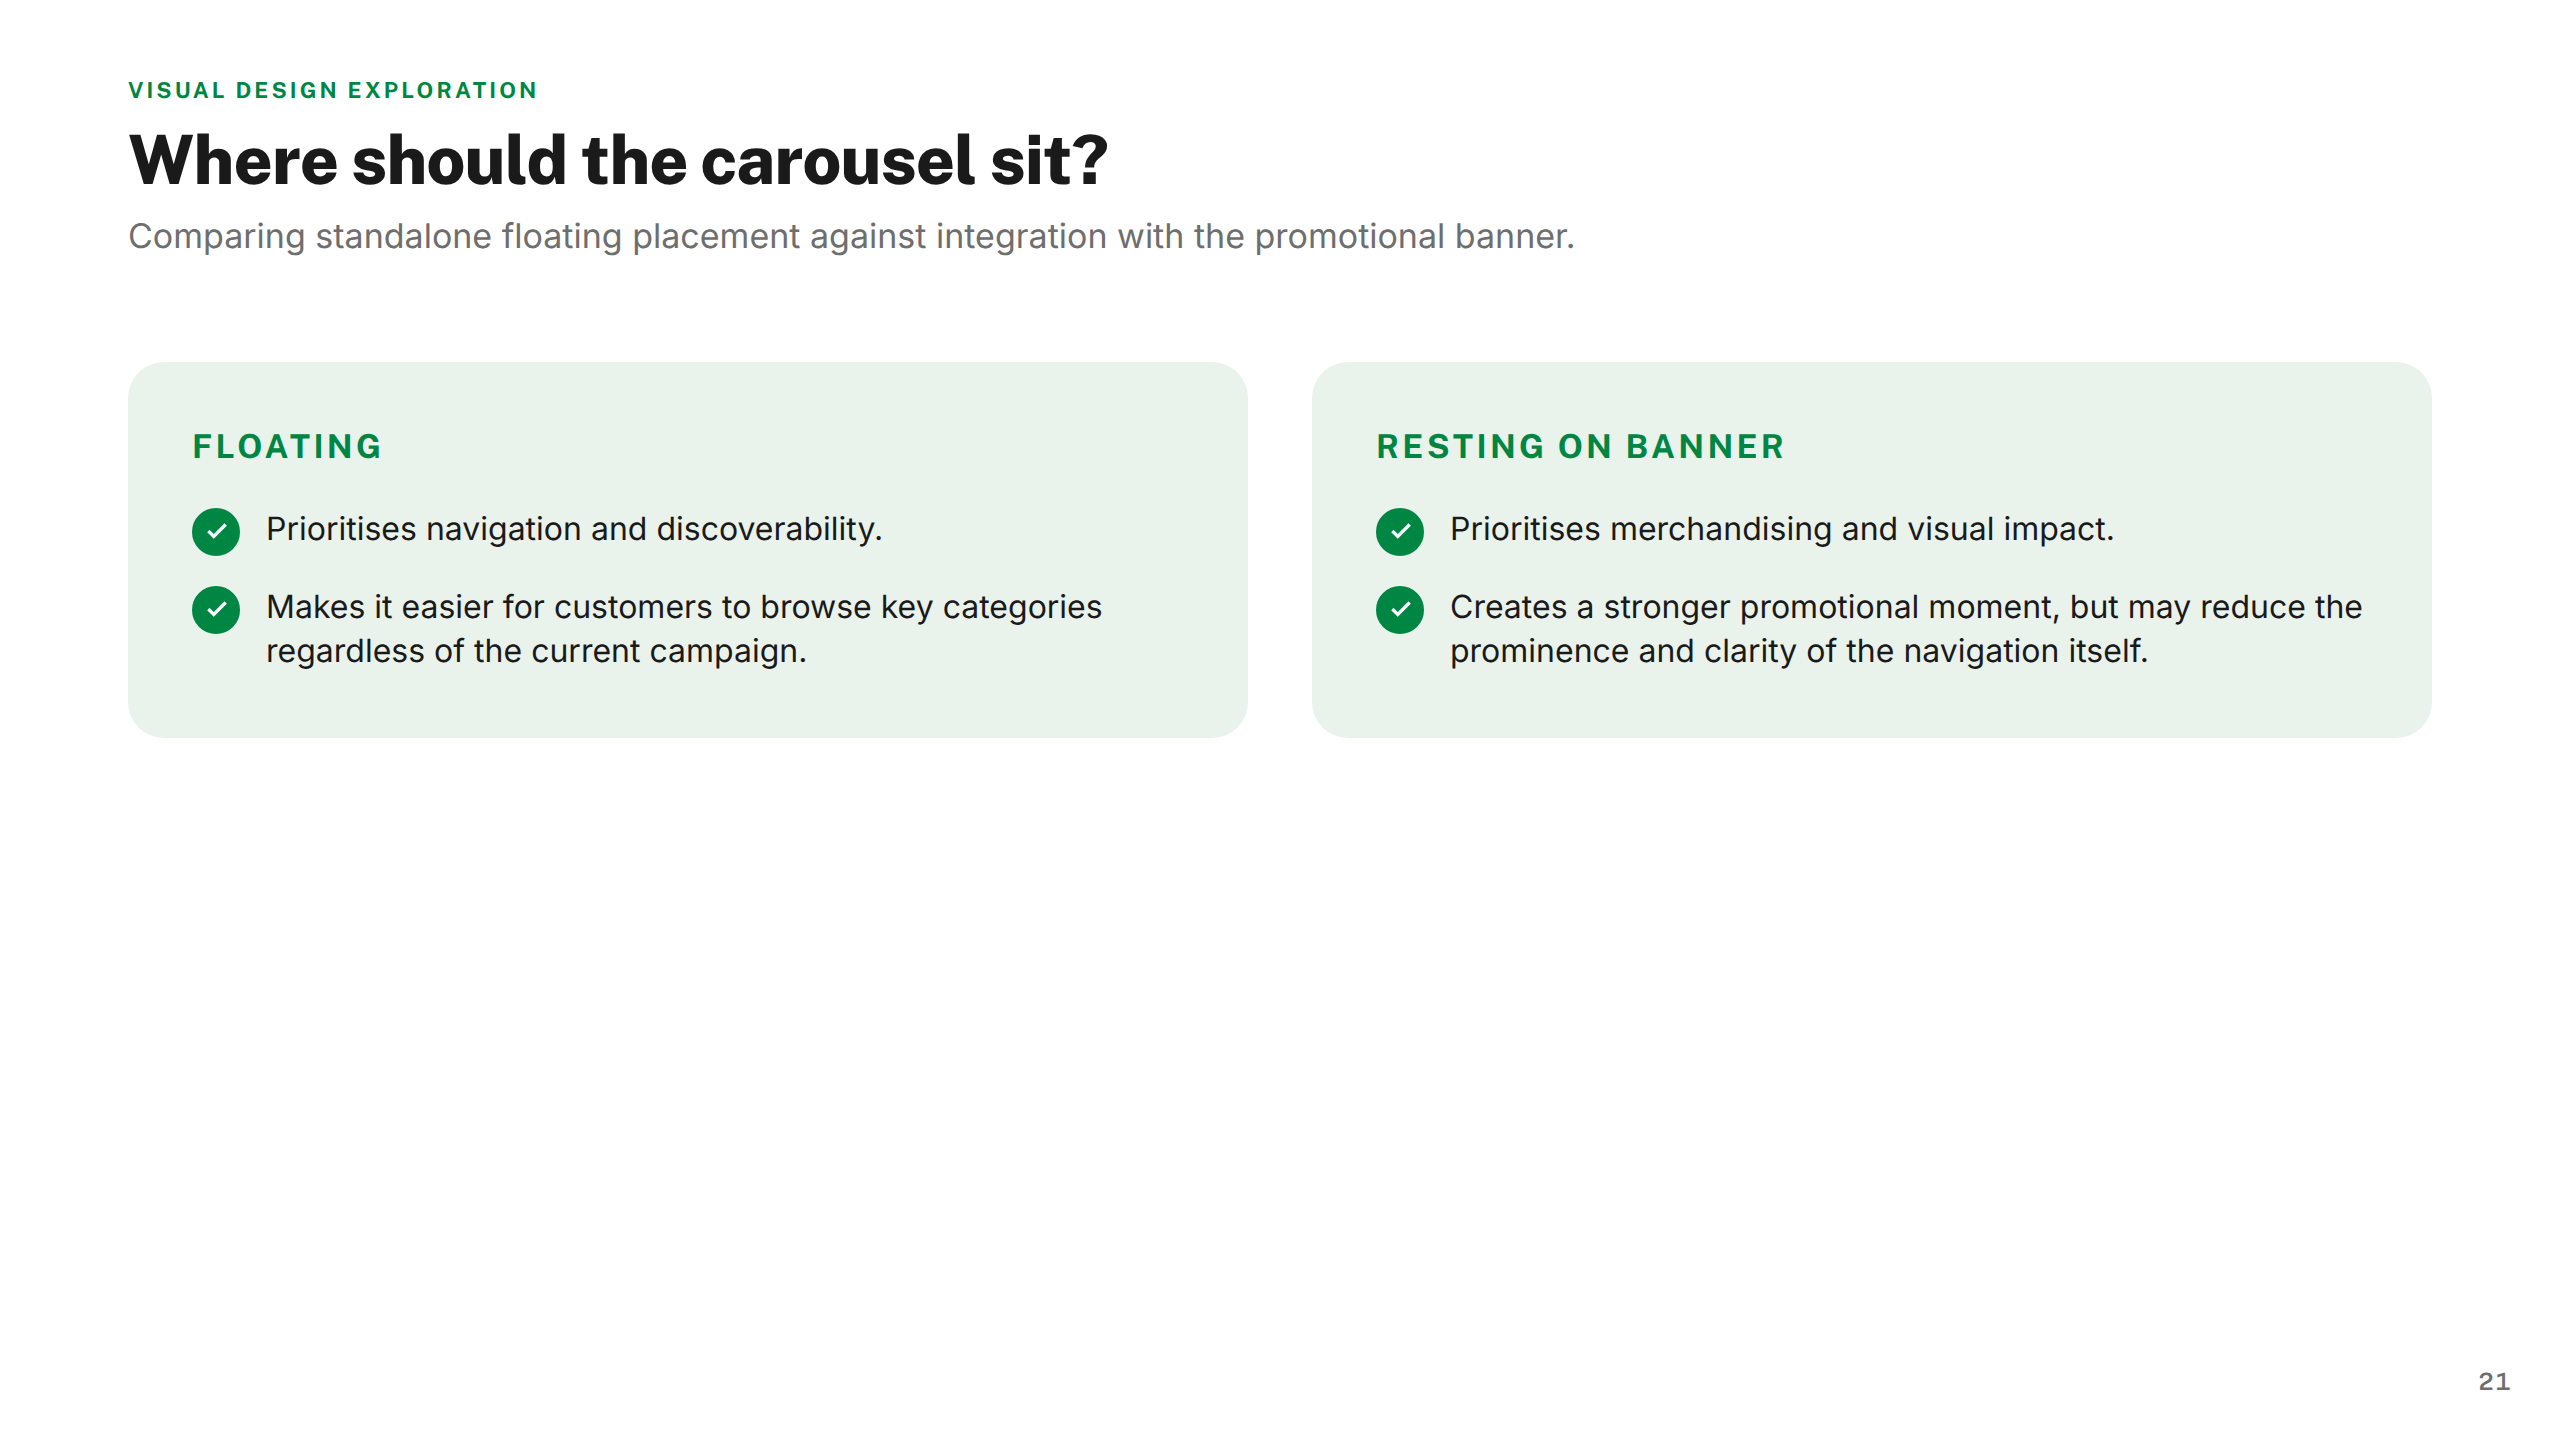This screenshot has width=2560, height=1440.
Task: Click the 'FLOATING' card heading
Action: pos(287,446)
